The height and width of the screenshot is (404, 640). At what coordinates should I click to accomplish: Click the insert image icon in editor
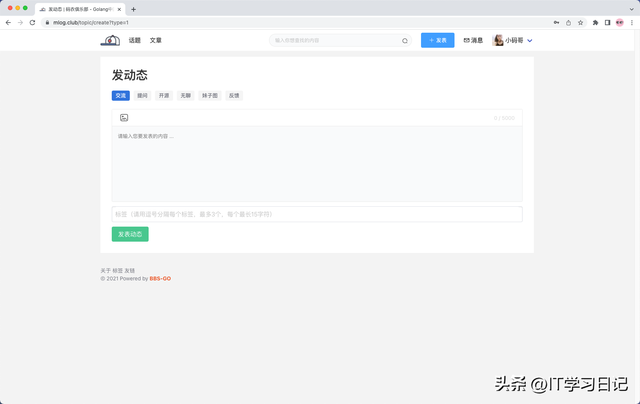coord(124,118)
